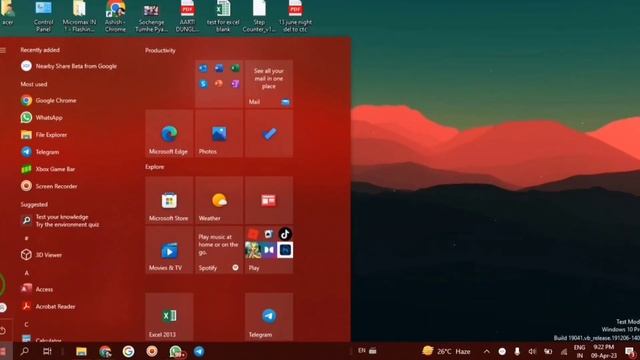The height and width of the screenshot is (360, 640).
Task: Open suggested Test your knowledge quiz
Action: [60, 221]
